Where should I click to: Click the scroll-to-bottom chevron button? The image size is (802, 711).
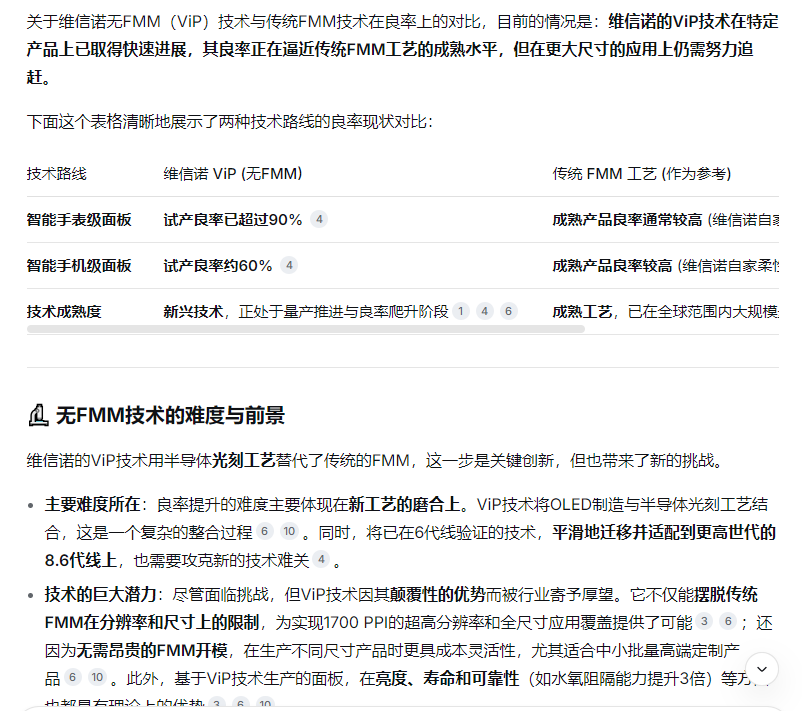coord(762,669)
